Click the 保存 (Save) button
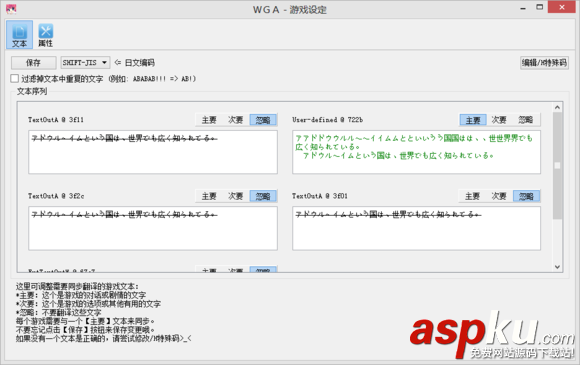The width and height of the screenshot is (580, 365). (x=33, y=62)
